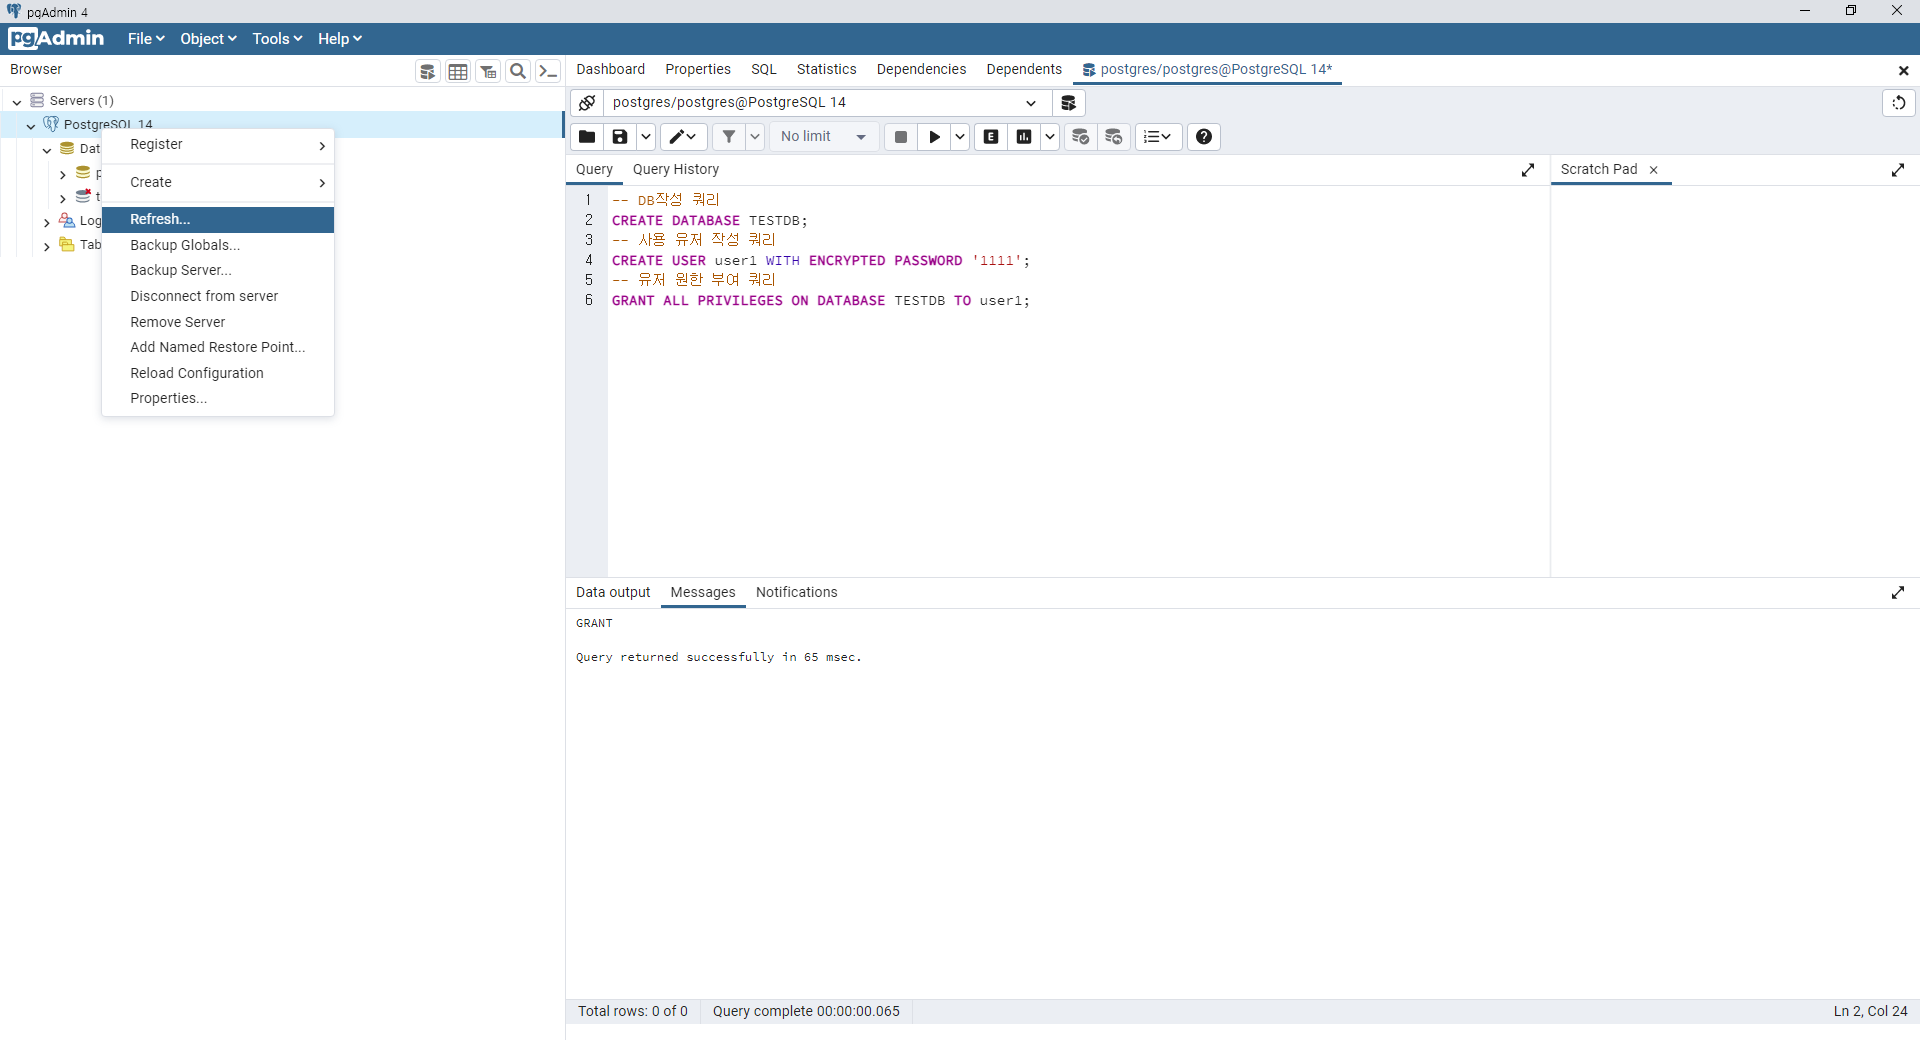This screenshot has width=1920, height=1040.
Task: Choose Properties... from the context menu
Action: pos(218,399)
